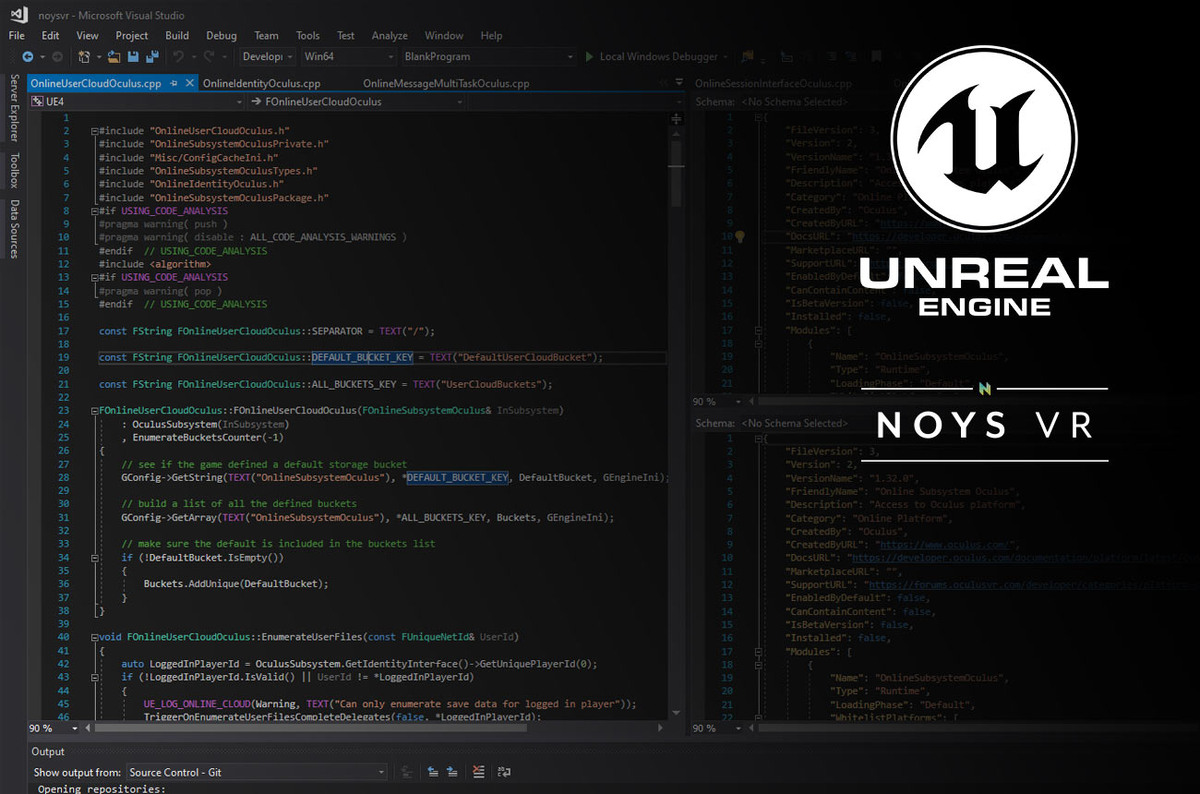Click the Opening repositories: output text
Image resolution: width=1200 pixels, height=794 pixels.
[x=101, y=788]
